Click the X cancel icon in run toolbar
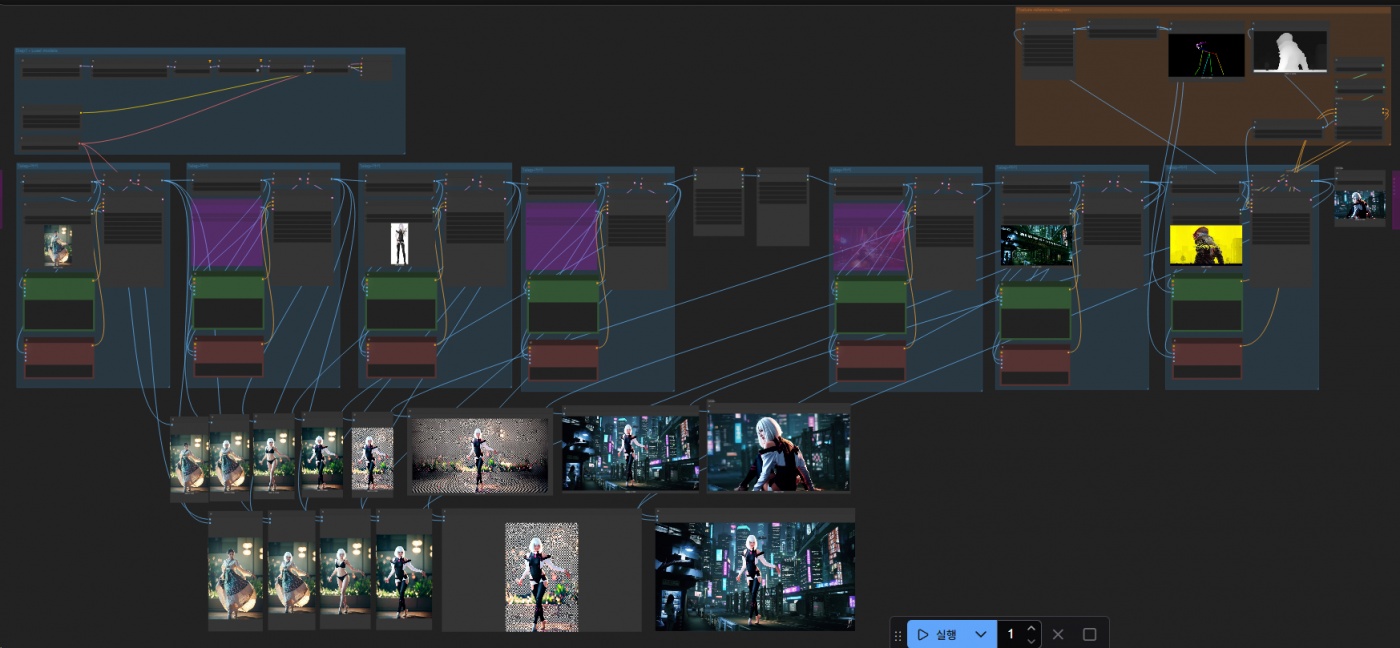The image size is (1400, 648). coord(1058,634)
